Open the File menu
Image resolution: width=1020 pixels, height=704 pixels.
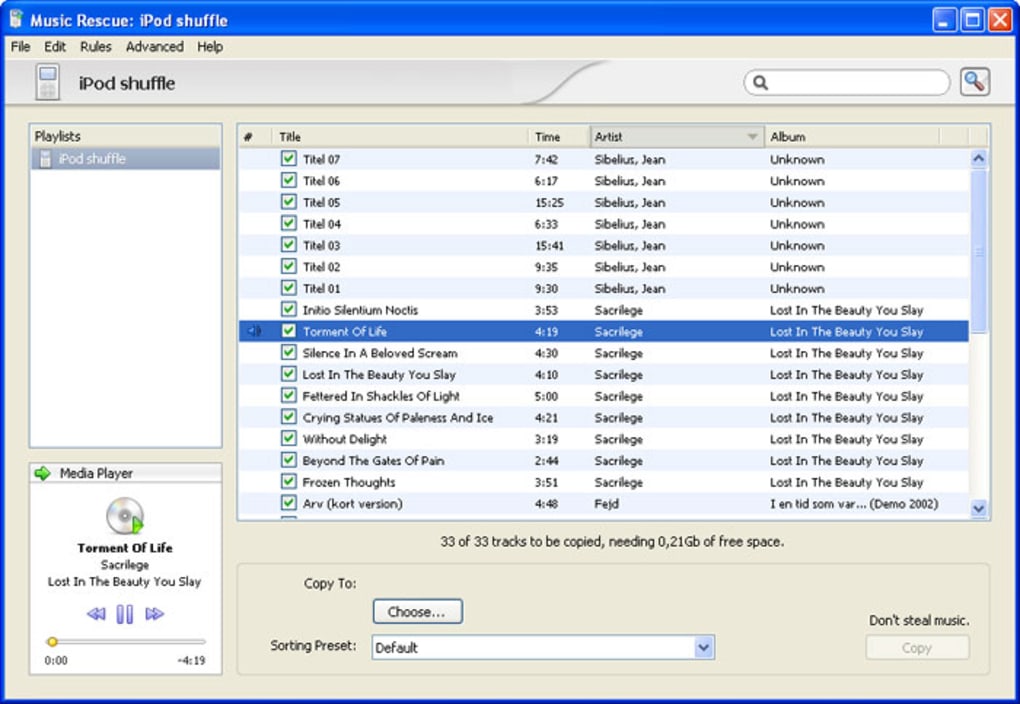[x=20, y=47]
